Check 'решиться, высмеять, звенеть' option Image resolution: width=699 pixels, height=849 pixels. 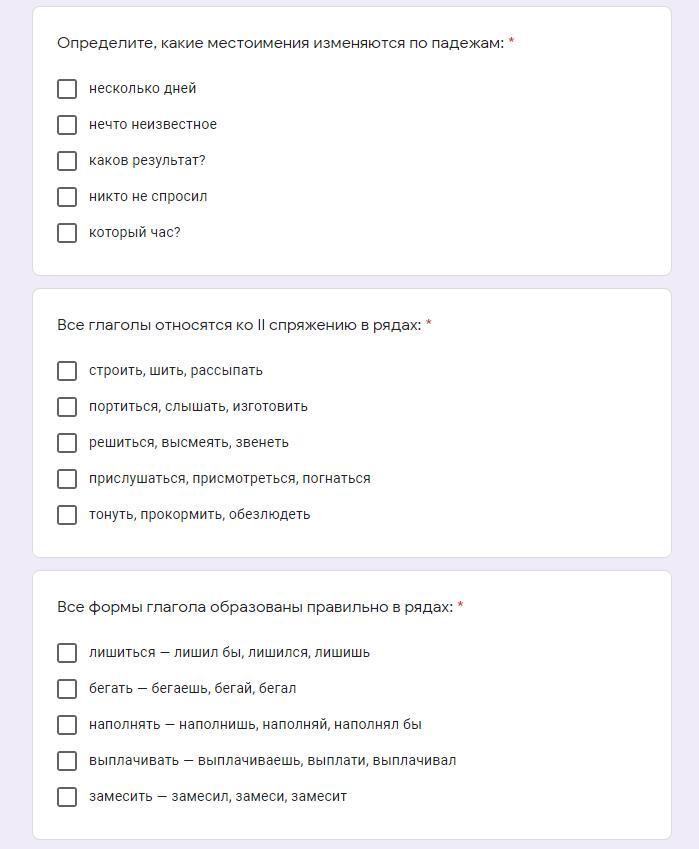click(67, 443)
